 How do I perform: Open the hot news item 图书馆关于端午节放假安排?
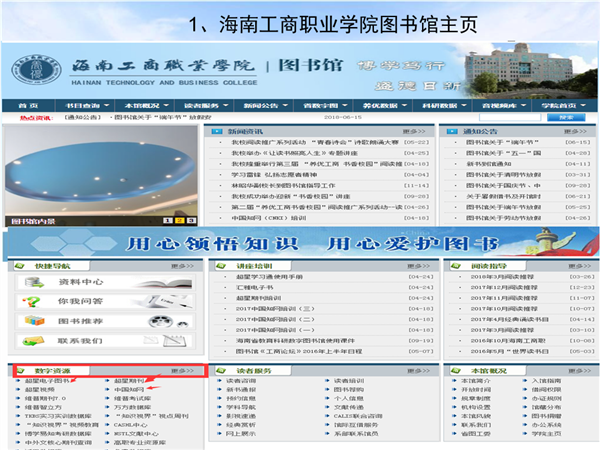(163, 117)
